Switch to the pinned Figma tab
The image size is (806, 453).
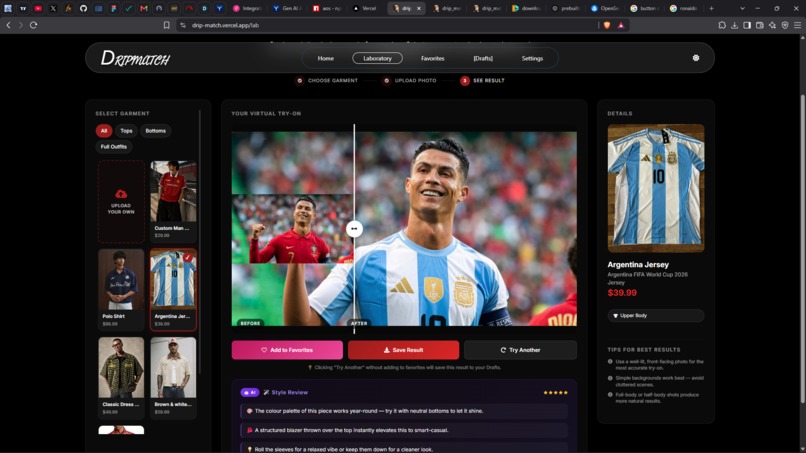point(114,8)
